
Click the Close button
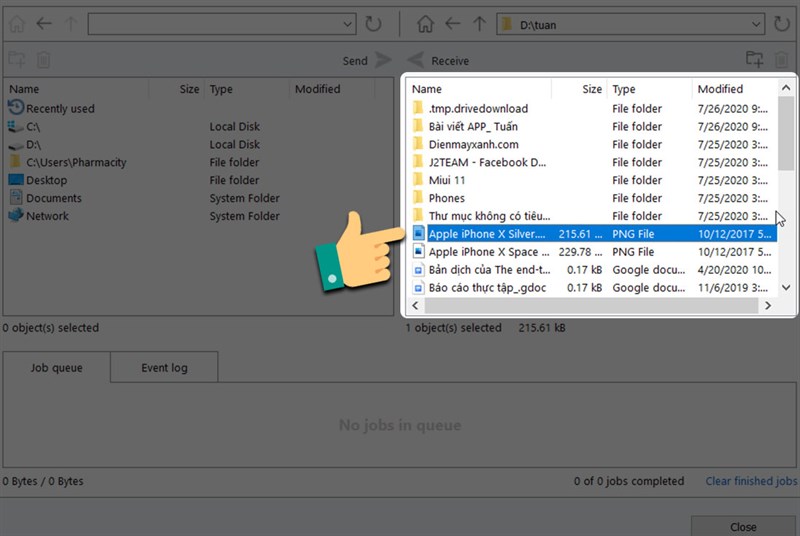(x=743, y=527)
